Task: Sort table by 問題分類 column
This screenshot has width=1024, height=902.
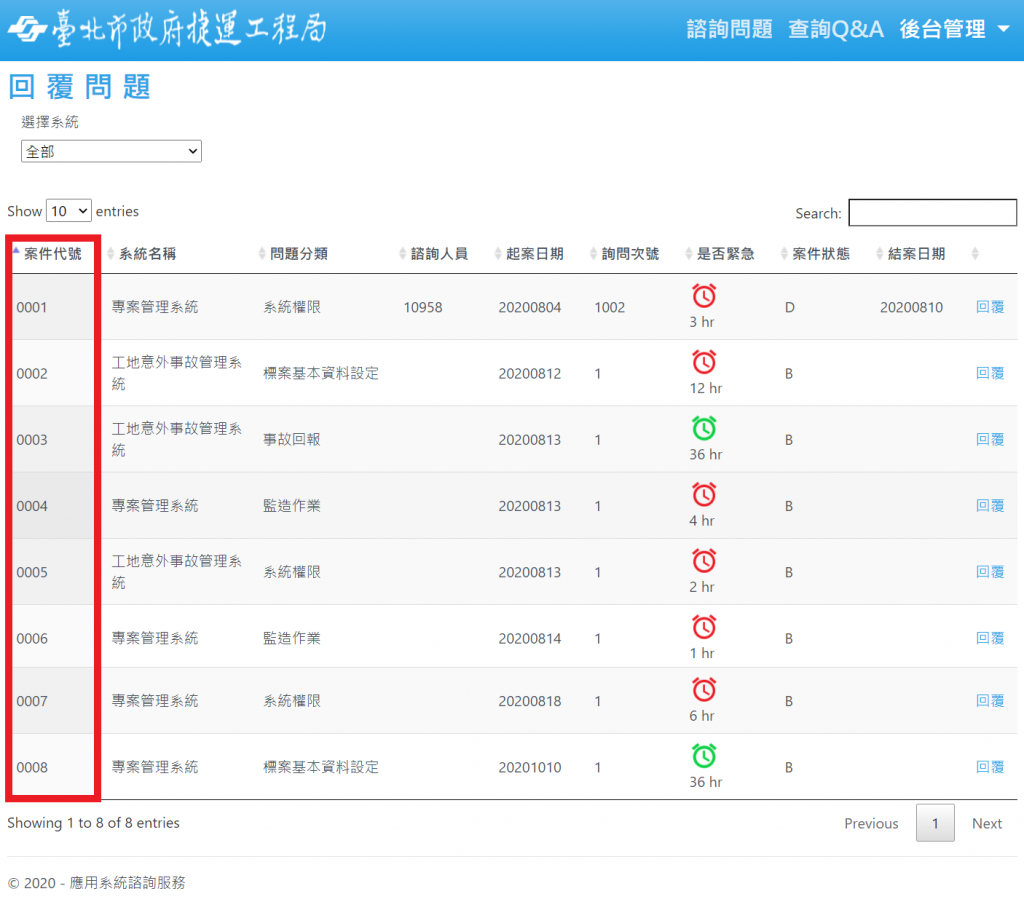Action: [x=298, y=254]
